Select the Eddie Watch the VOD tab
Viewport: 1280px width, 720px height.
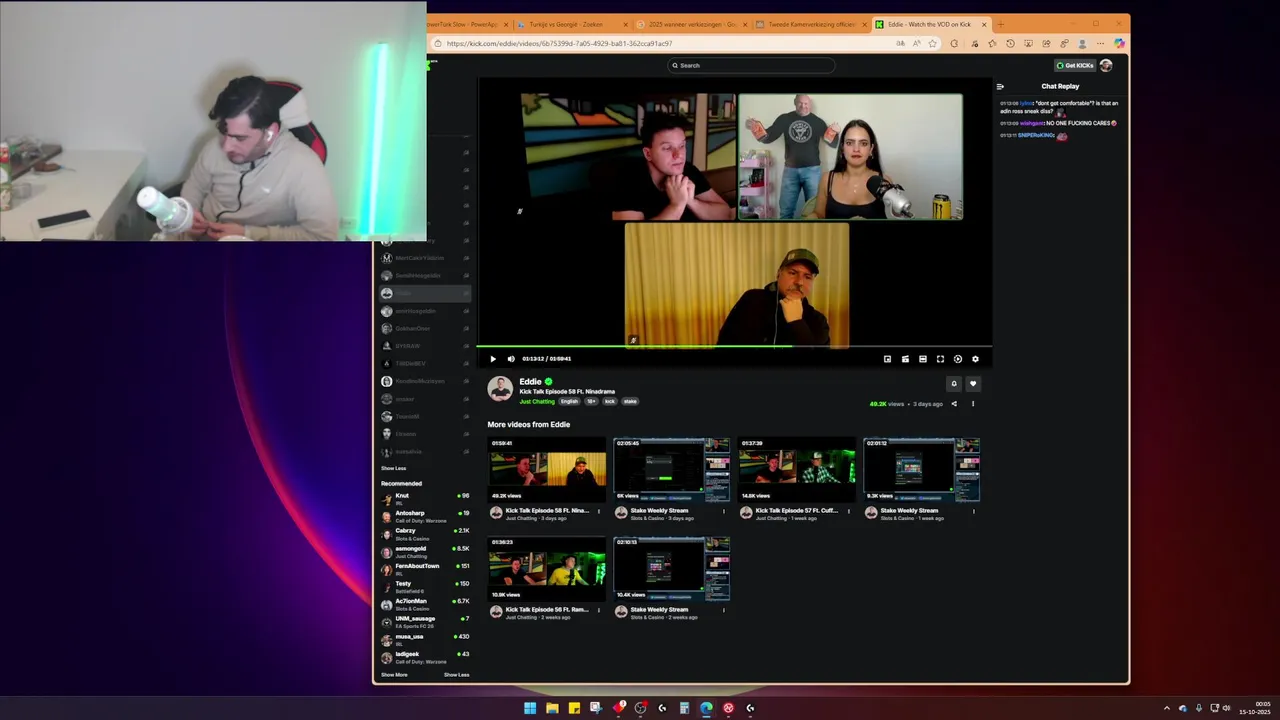point(931,24)
